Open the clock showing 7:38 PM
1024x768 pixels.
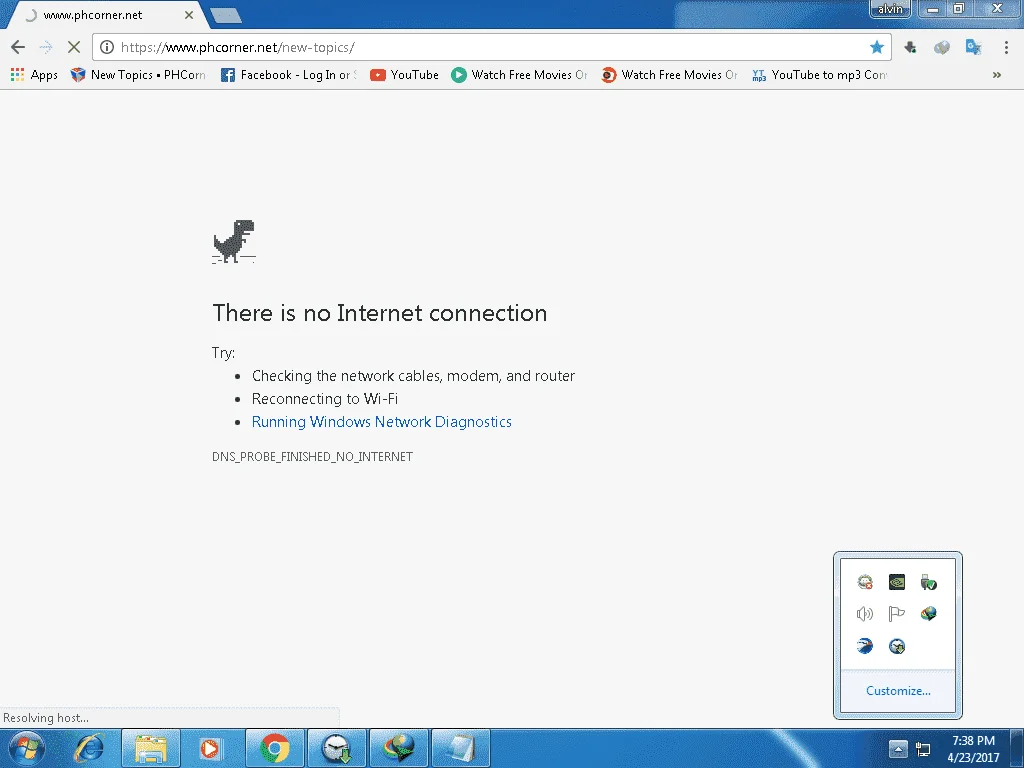pos(973,749)
